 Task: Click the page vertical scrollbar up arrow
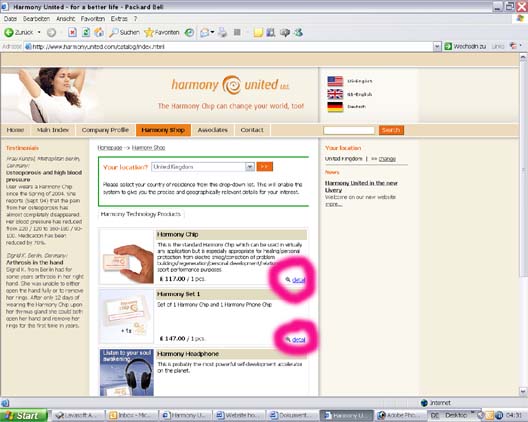[x=523, y=57]
